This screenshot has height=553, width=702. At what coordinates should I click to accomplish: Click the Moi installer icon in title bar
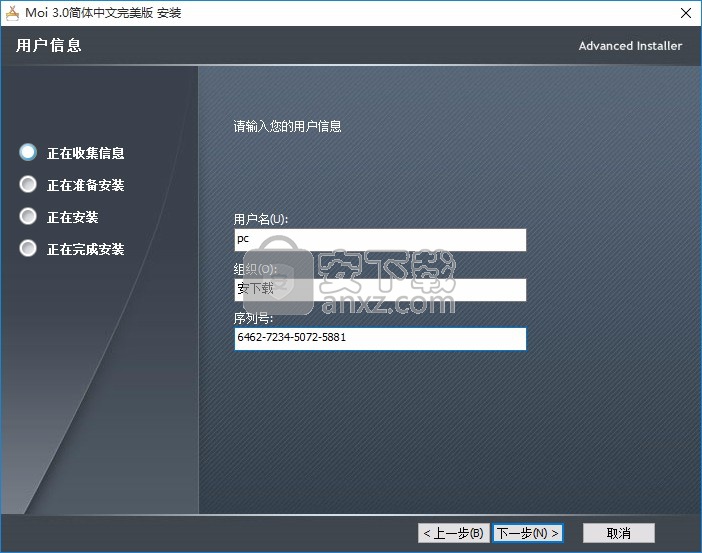point(13,13)
